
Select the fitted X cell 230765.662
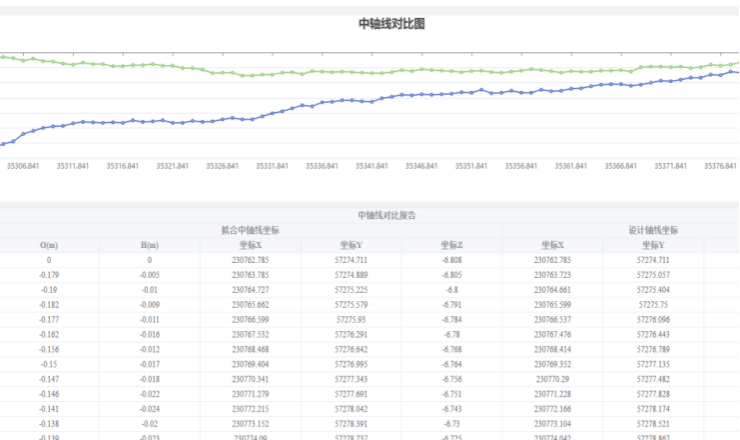pos(250,305)
